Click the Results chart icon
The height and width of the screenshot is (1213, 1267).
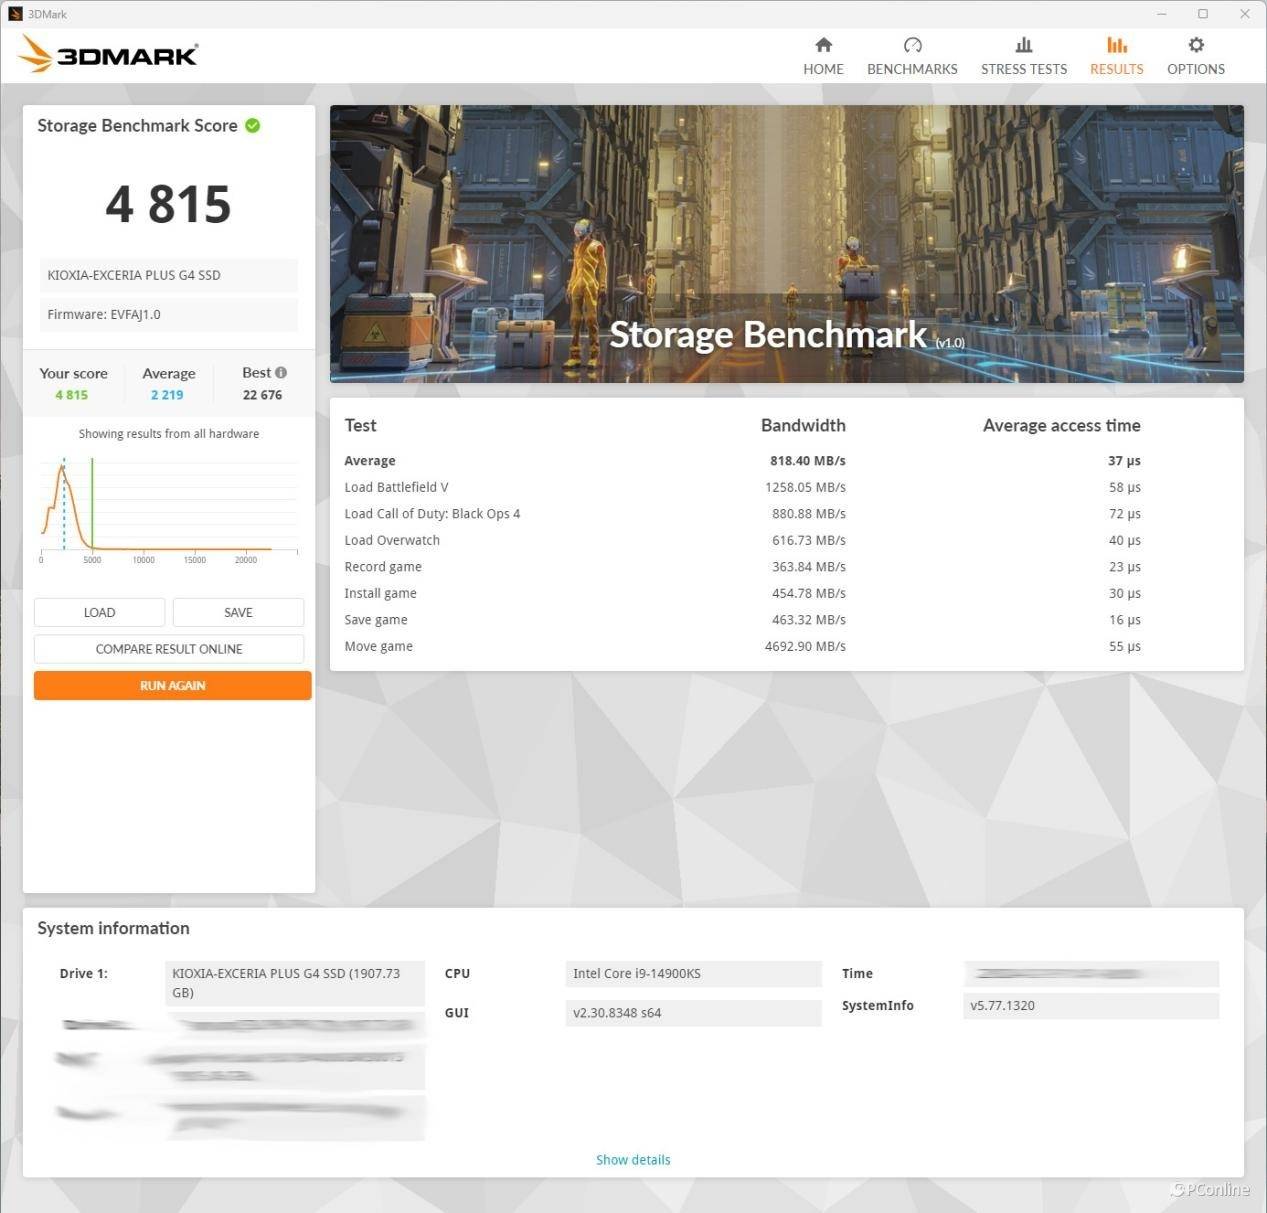pos(1116,45)
